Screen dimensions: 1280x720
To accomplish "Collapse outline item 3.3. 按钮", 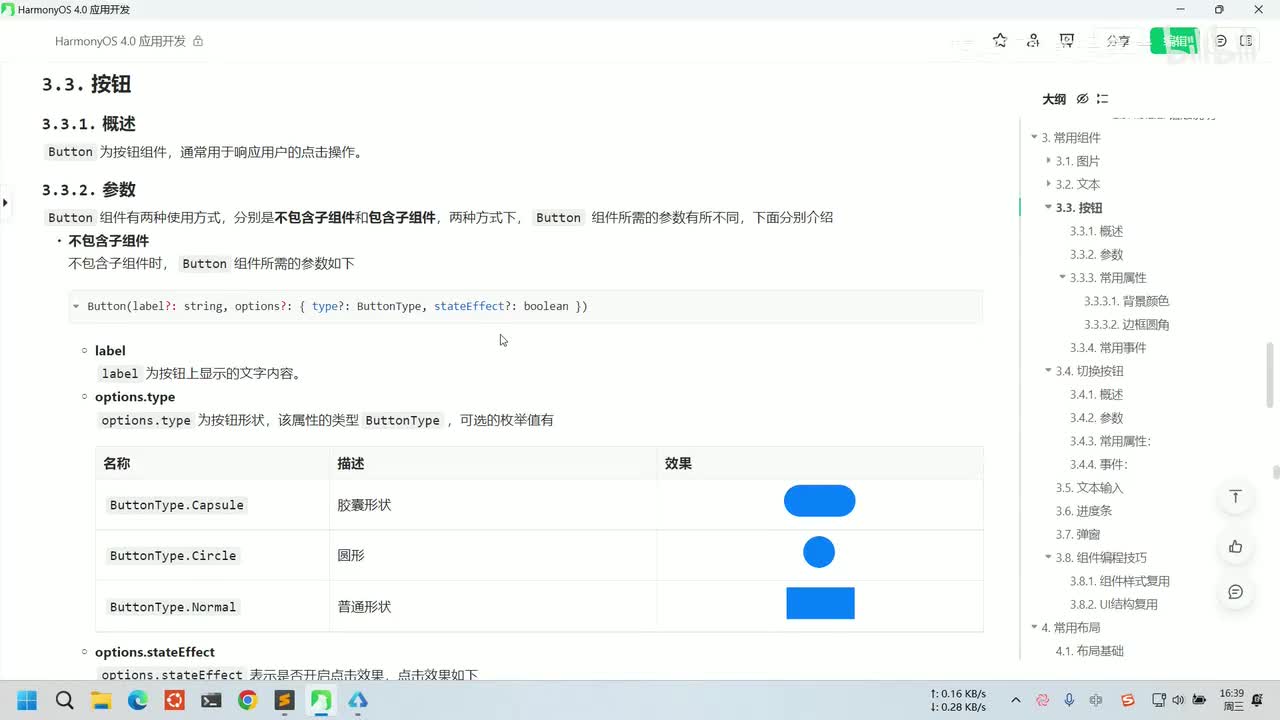I will (x=1049, y=208).
